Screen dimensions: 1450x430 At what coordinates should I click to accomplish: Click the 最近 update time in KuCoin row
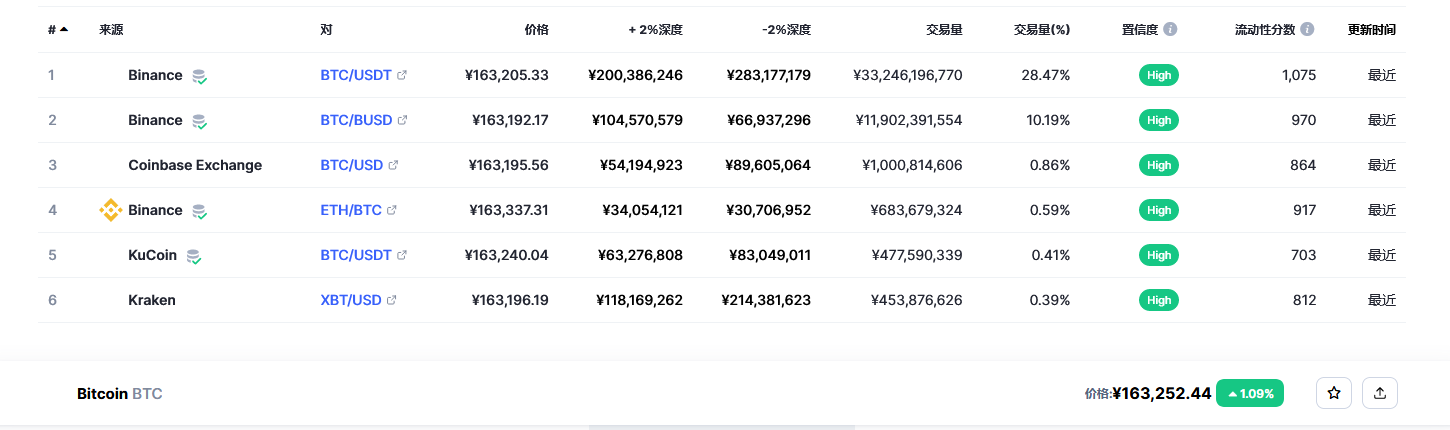1382,255
